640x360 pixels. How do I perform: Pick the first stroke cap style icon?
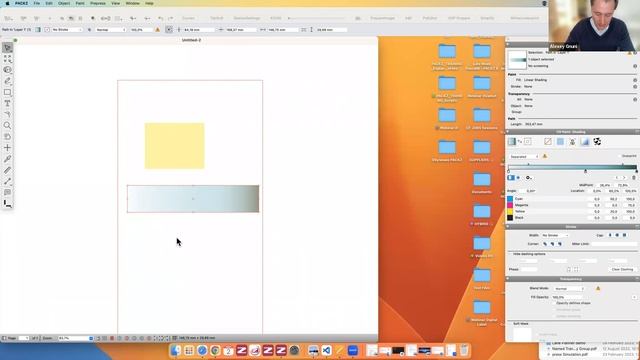[610, 236]
